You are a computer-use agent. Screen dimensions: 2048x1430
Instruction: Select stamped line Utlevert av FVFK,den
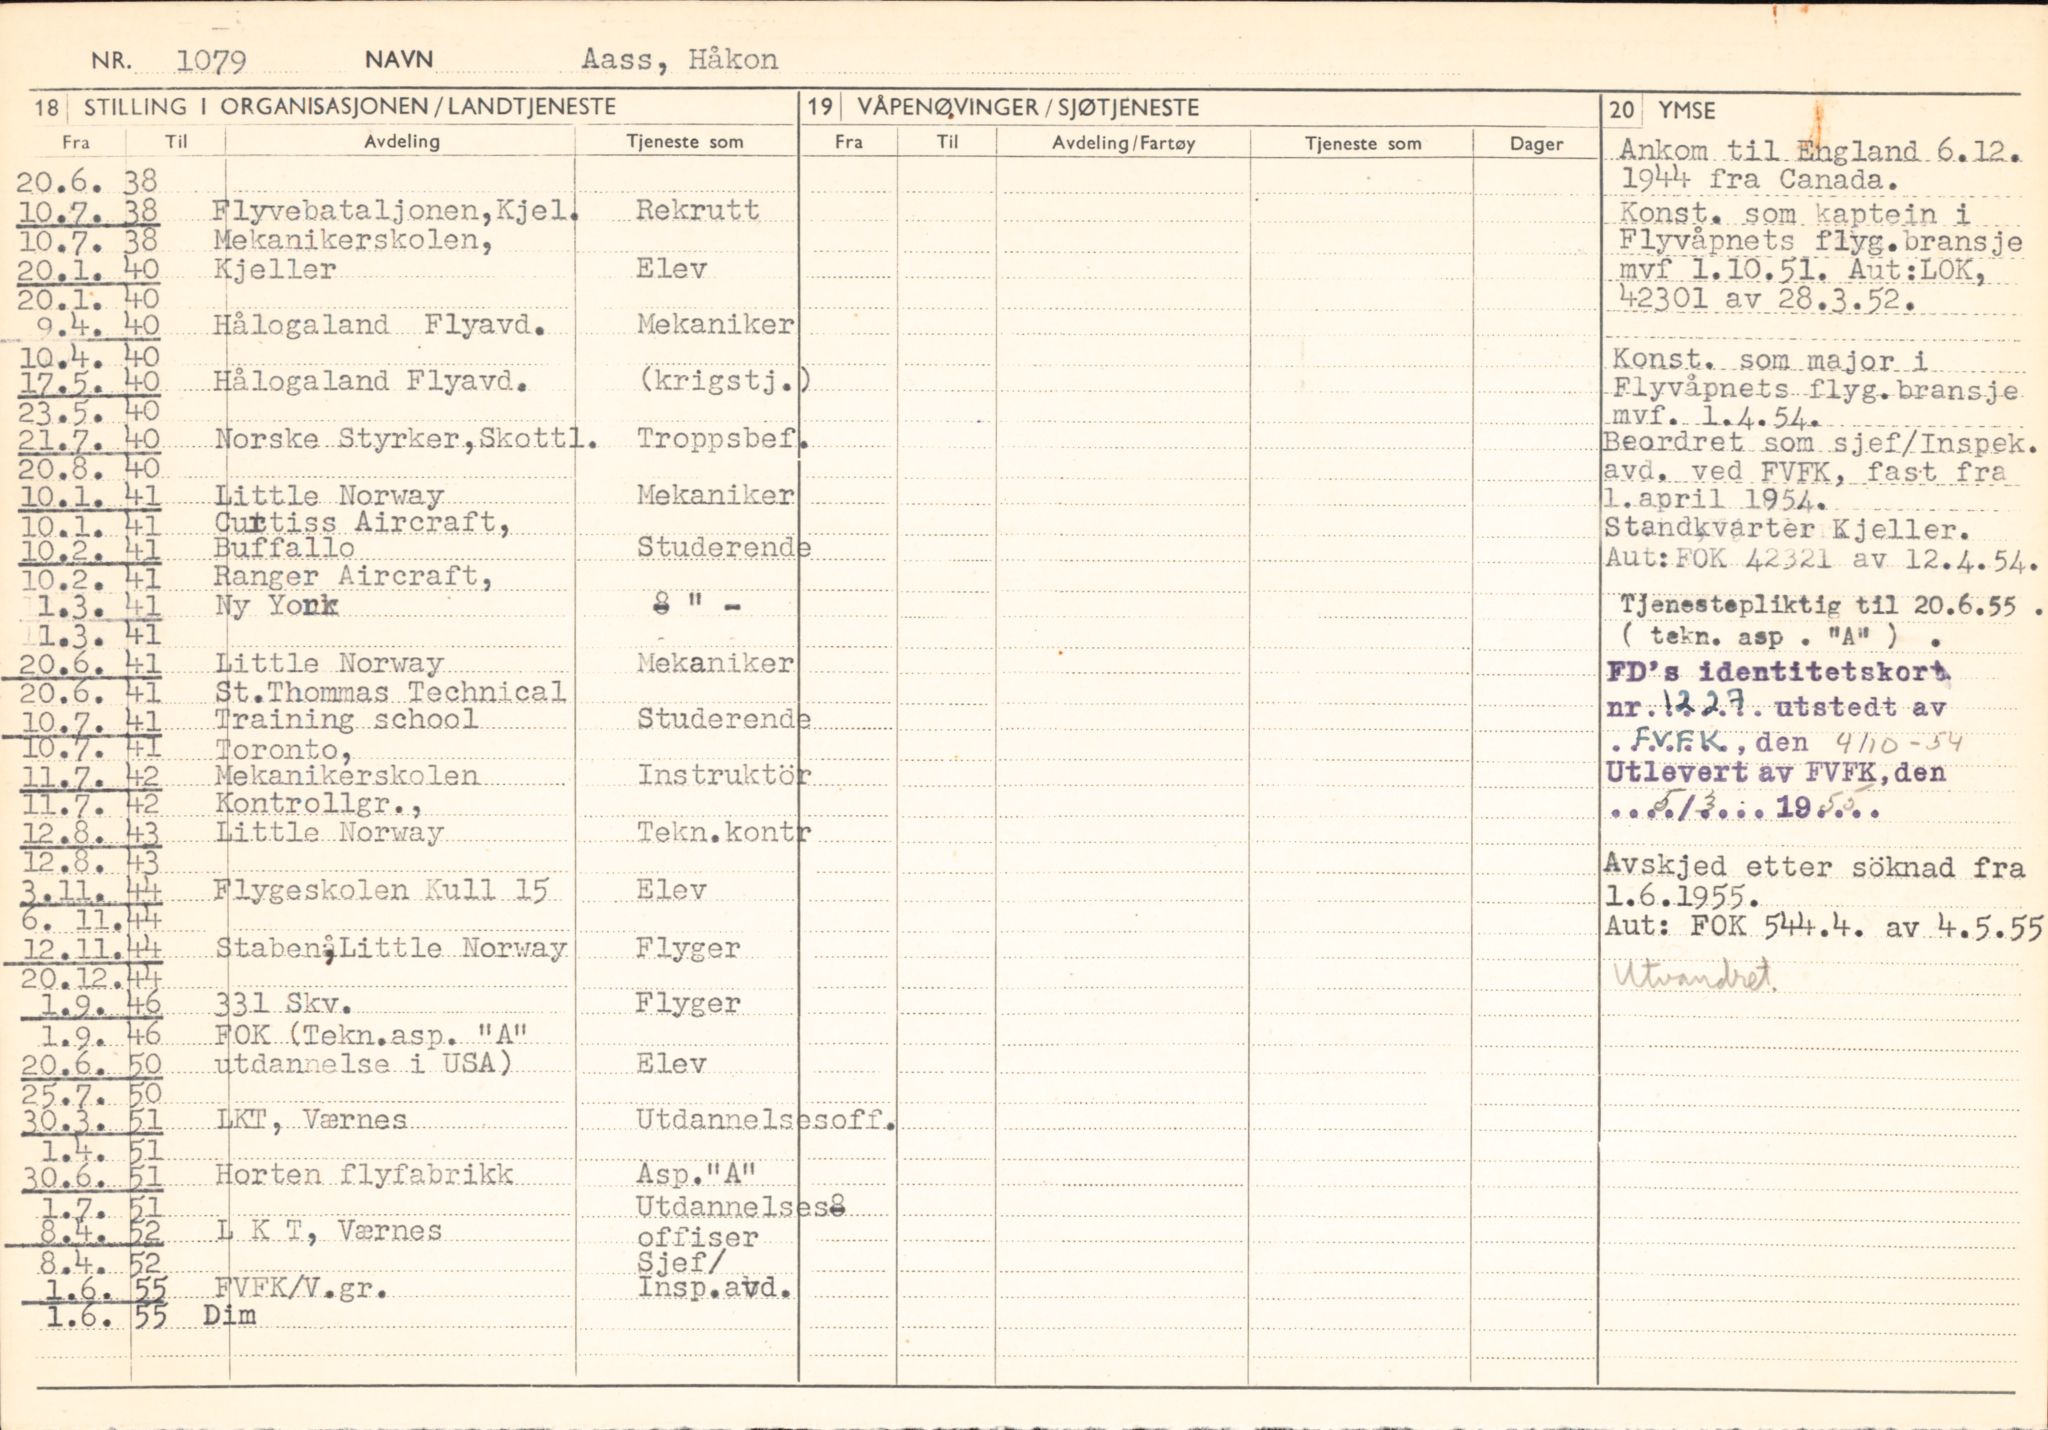[x=1775, y=772]
